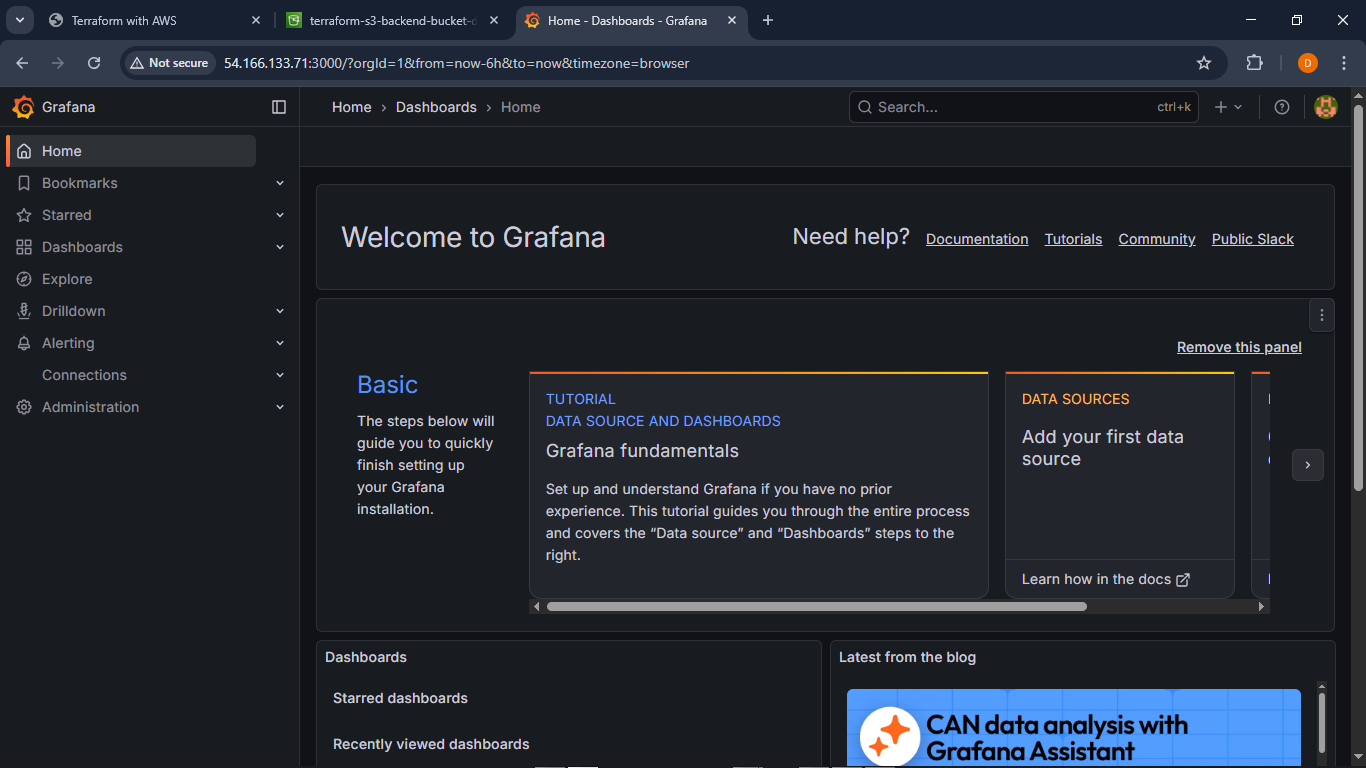Click the Grafana logo in sidebar

[23, 107]
